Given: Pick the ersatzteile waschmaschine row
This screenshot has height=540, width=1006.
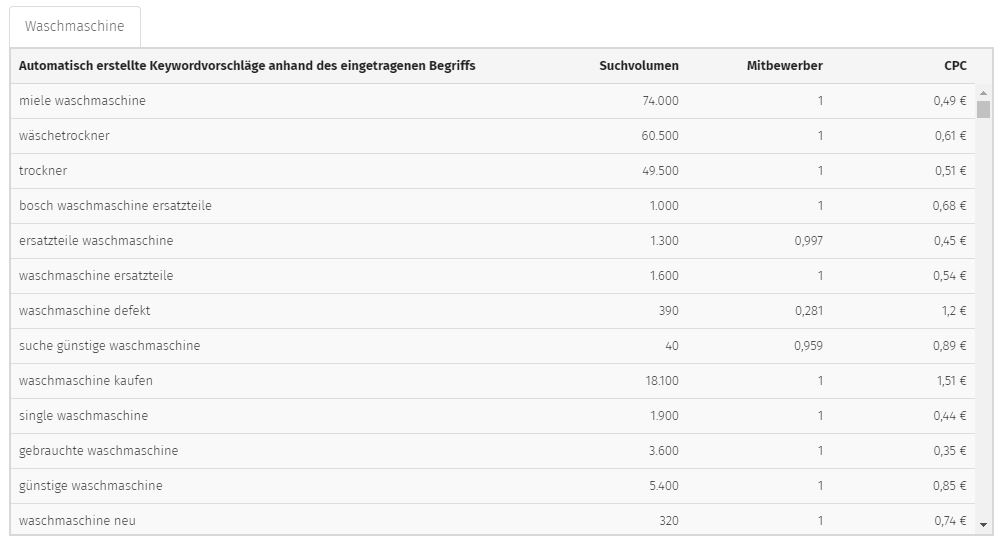Looking at the screenshot, I should (493, 240).
